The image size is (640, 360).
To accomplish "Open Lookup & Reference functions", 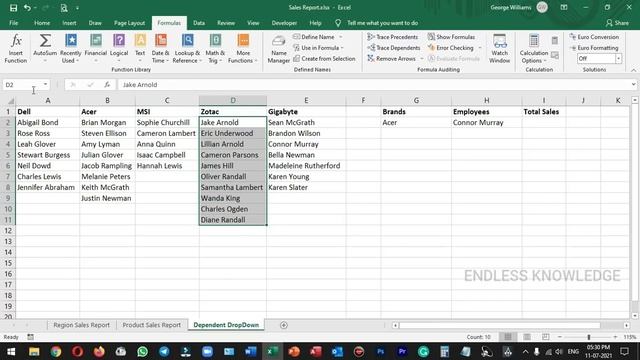I will (x=187, y=48).
